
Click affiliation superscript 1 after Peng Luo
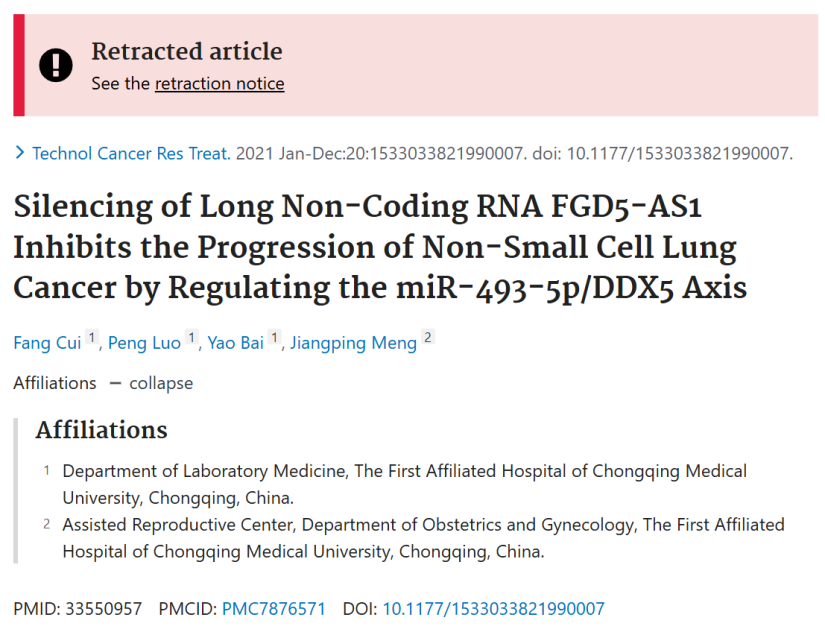tap(192, 337)
